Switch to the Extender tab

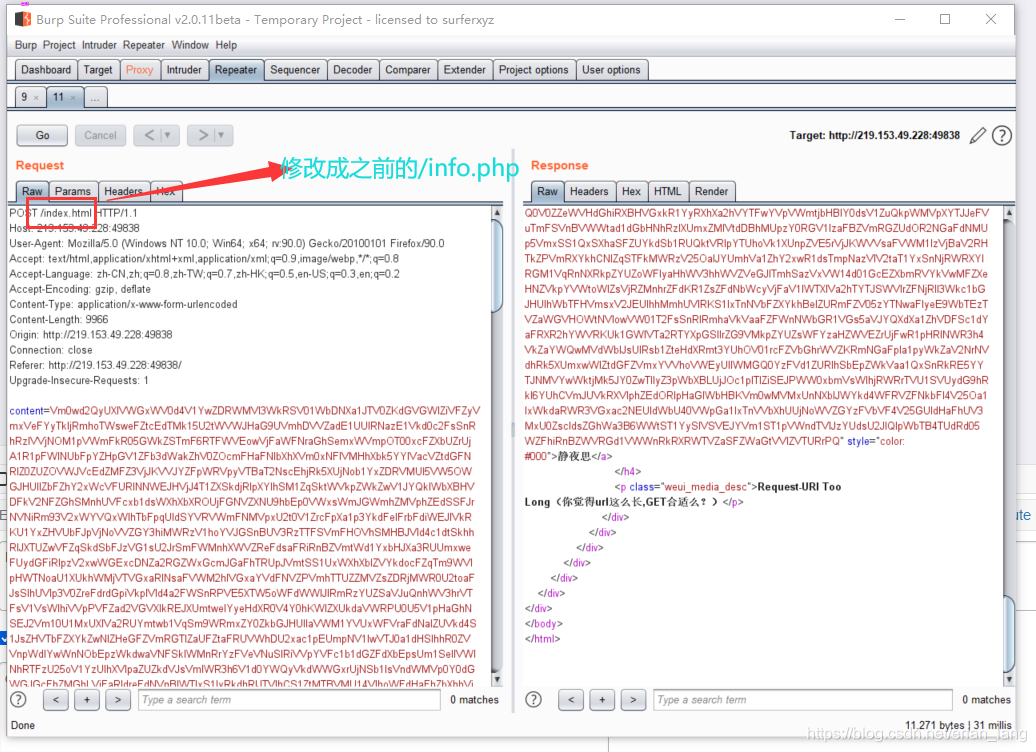(464, 70)
